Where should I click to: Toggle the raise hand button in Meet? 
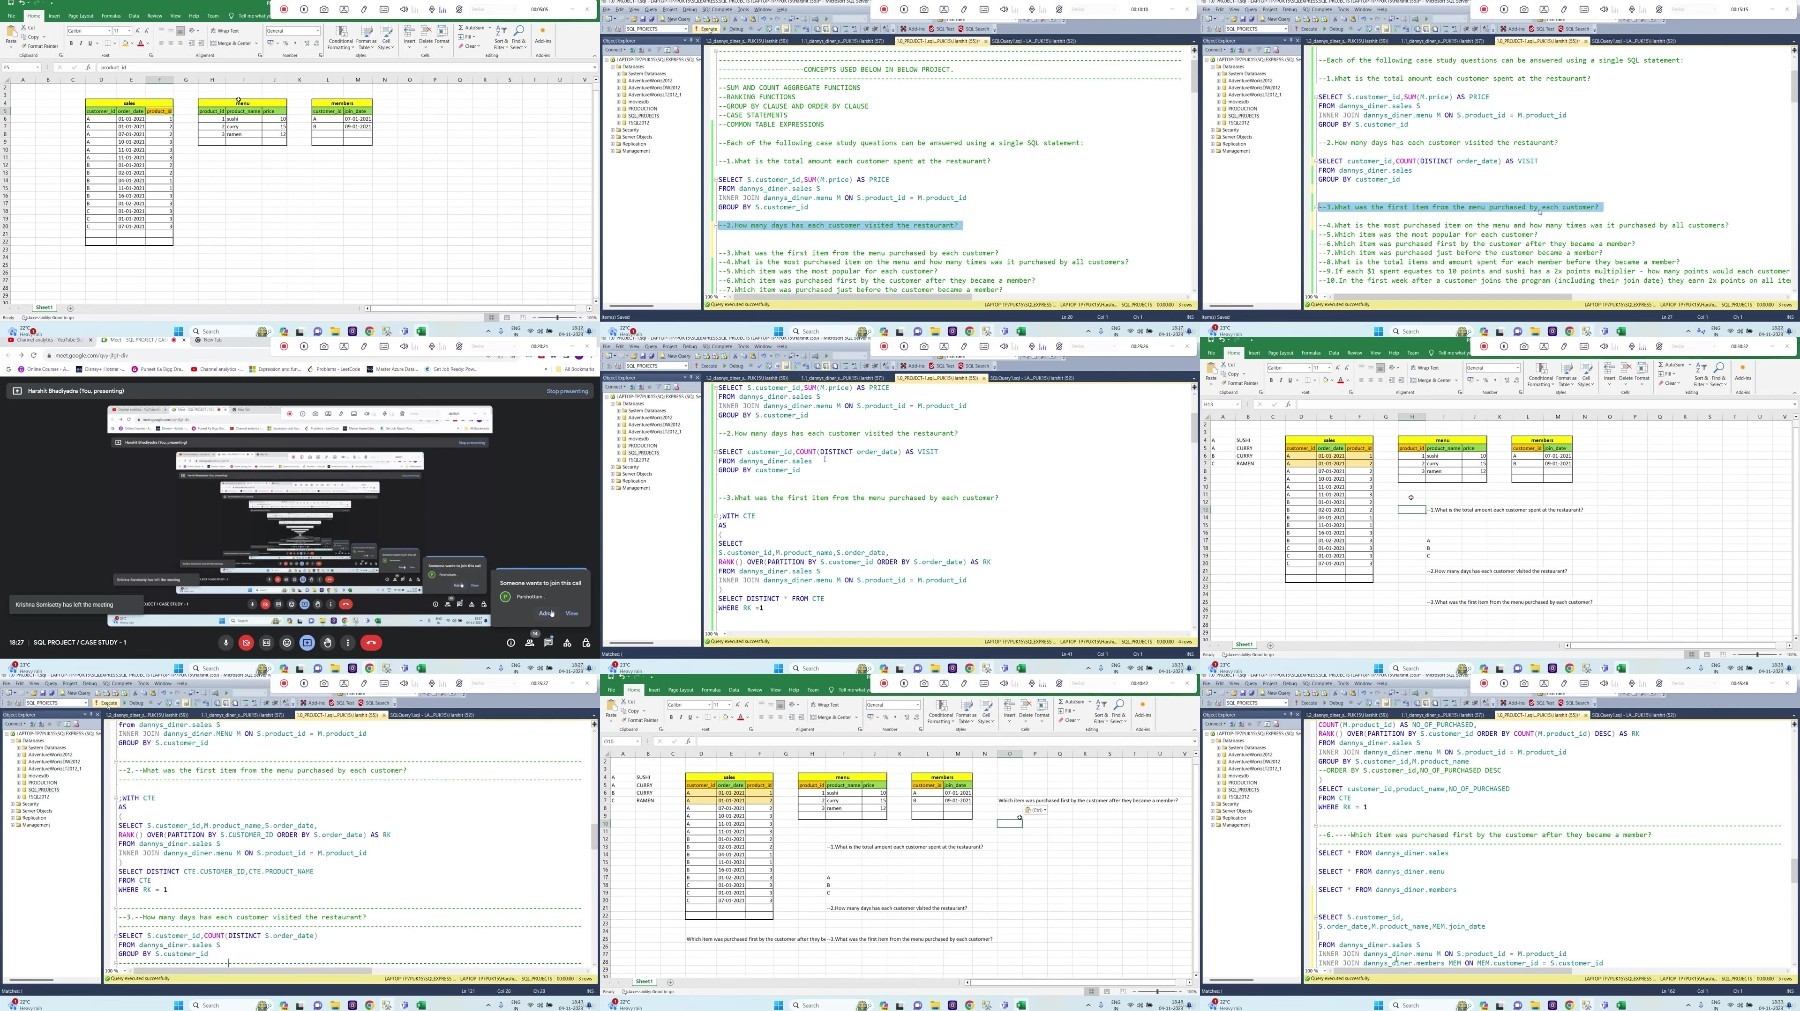328,643
